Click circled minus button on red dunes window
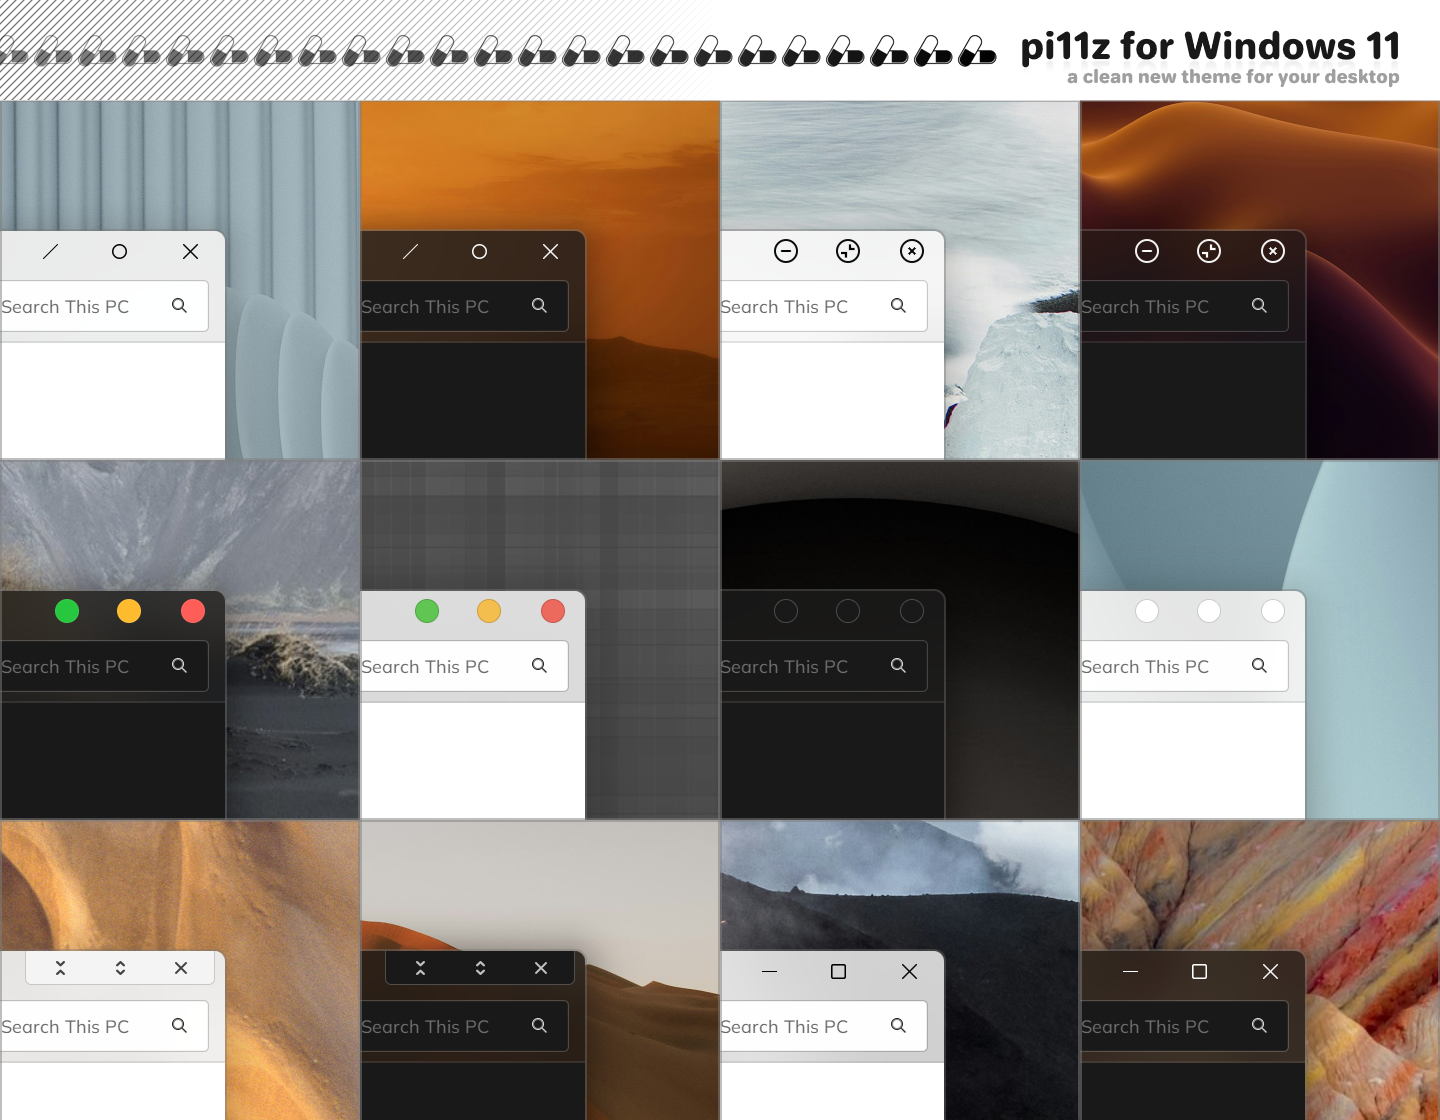This screenshot has width=1440, height=1120. 1147,251
